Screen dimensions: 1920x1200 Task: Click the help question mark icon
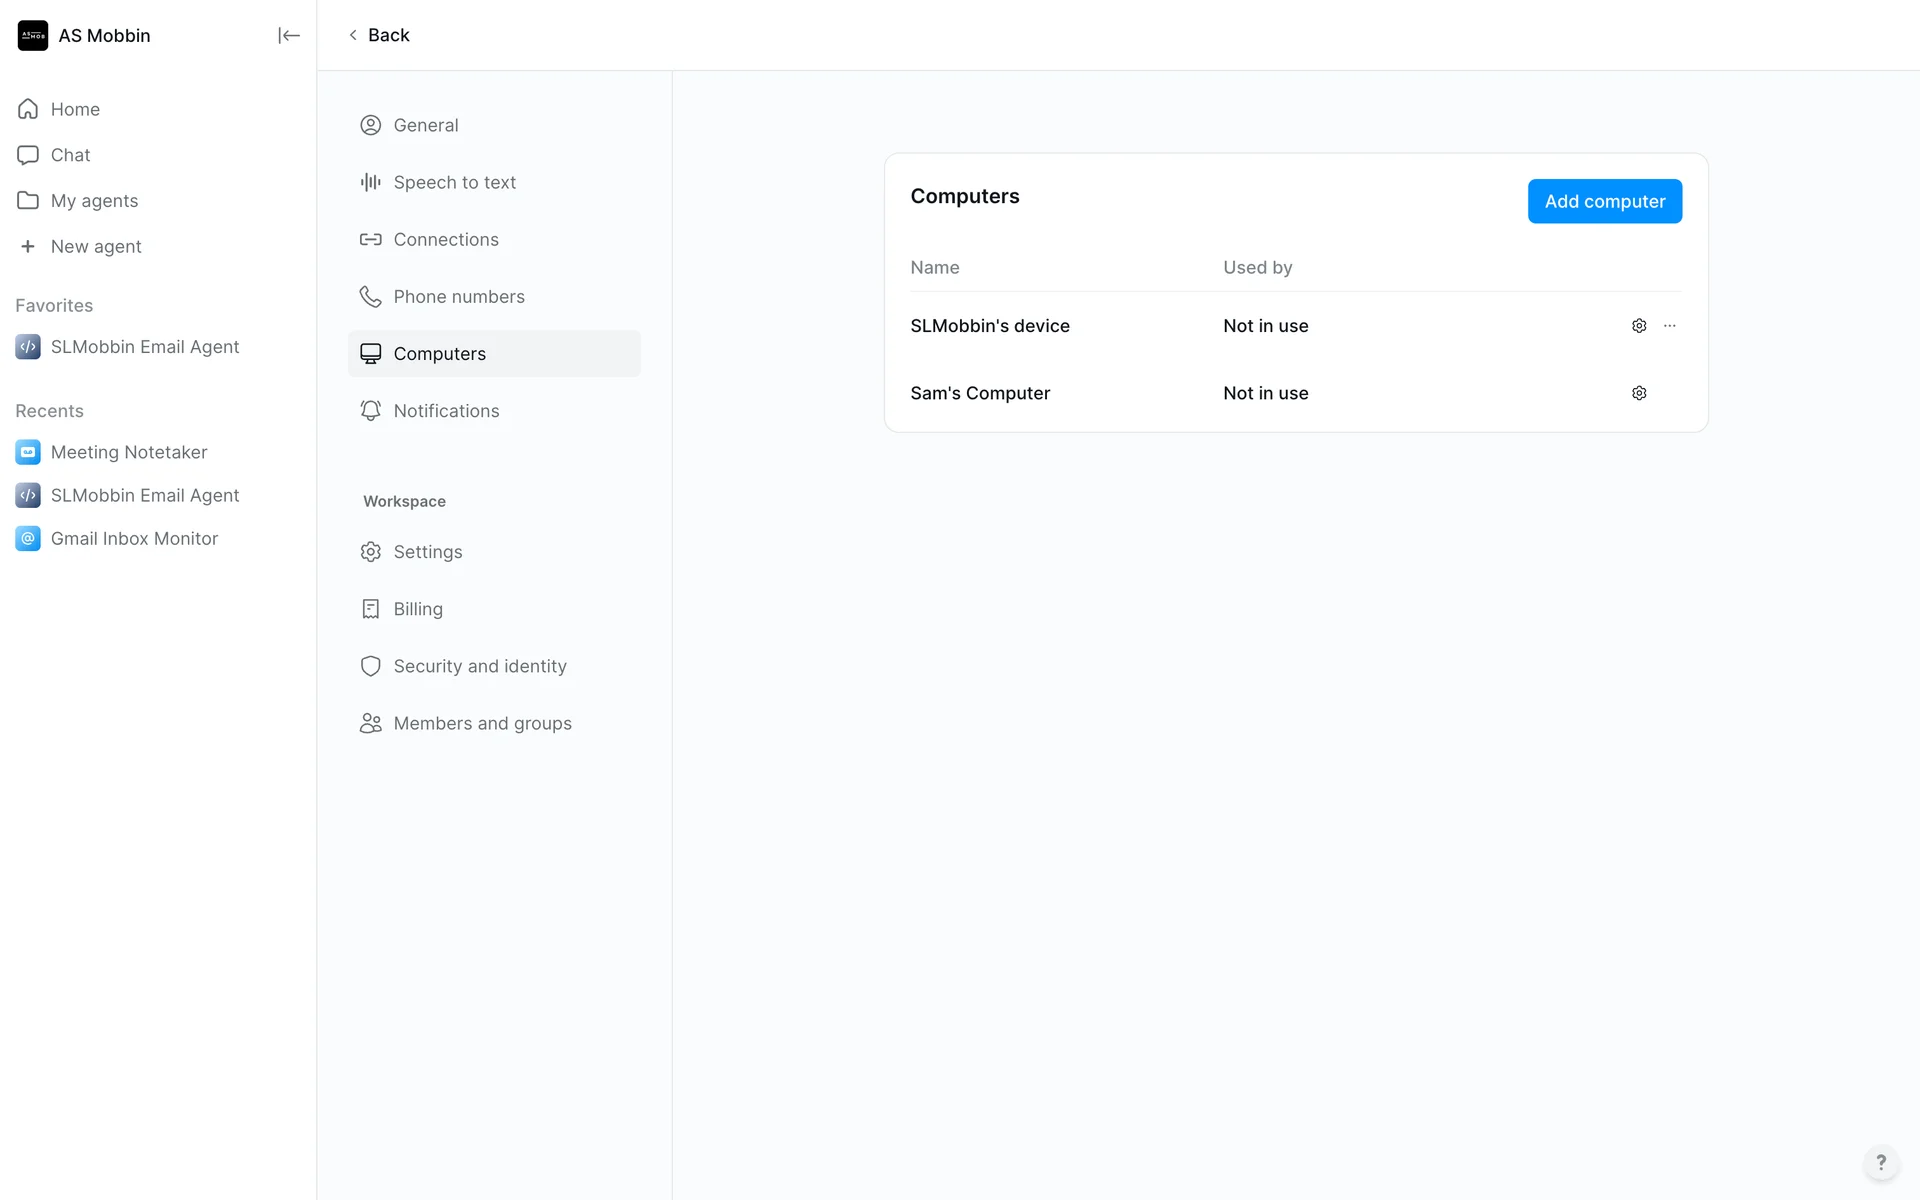pos(1880,1162)
